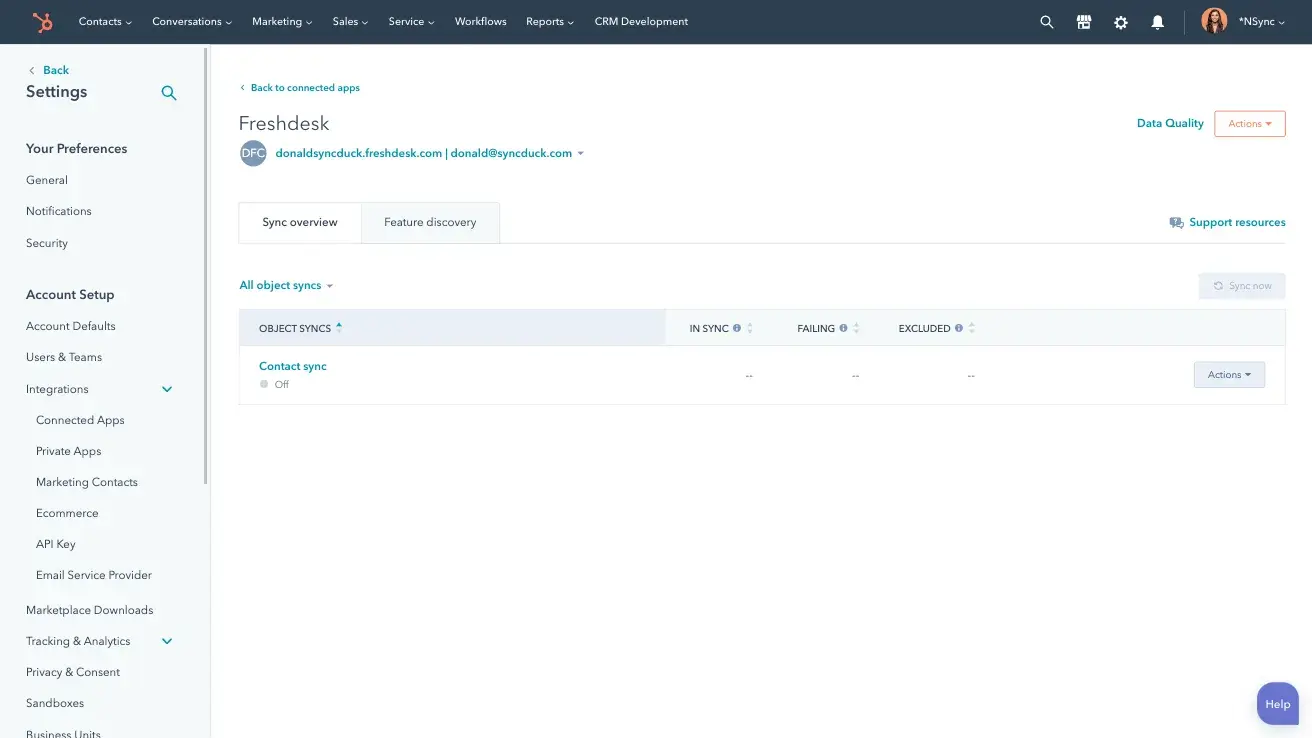1312x738 pixels.
Task: Select Connected Apps in the sidebar
Action: 79,419
